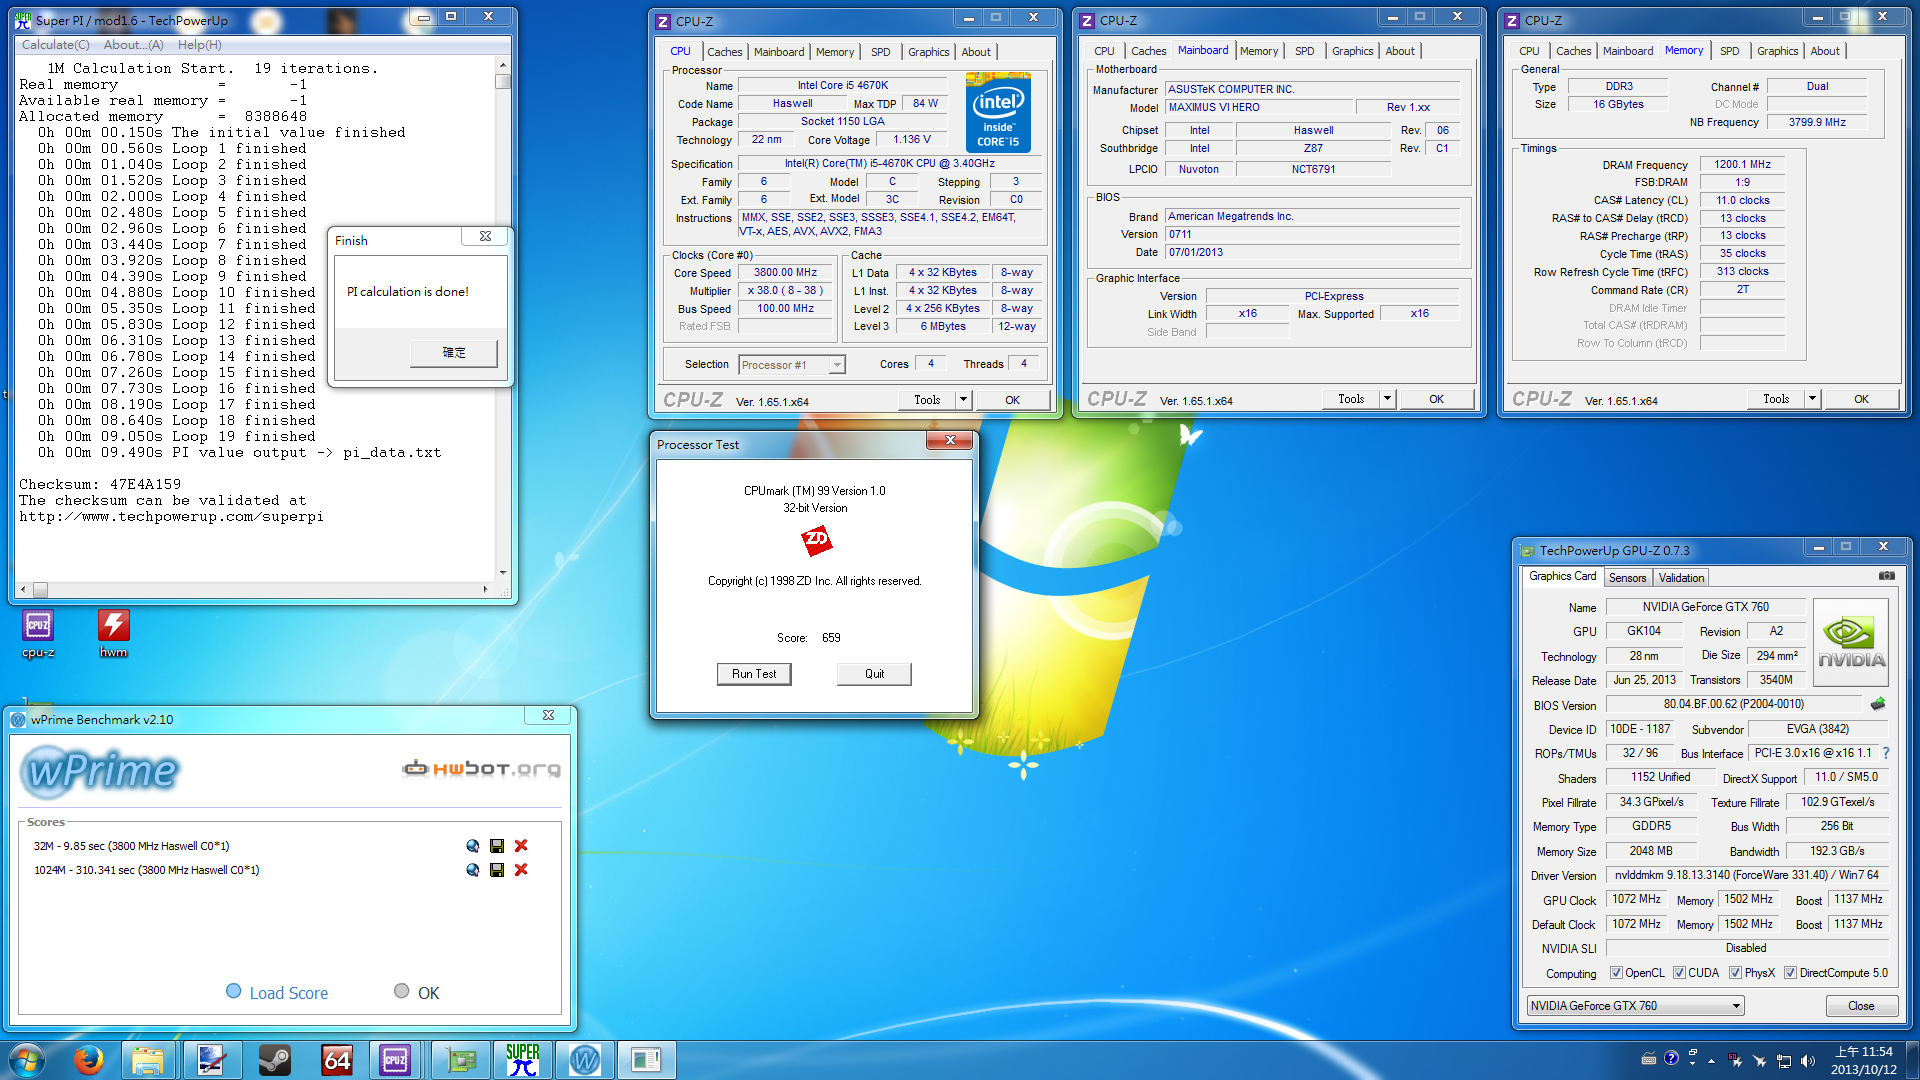Viewport: 1920px width, 1080px height.
Task: Click the HWBOT.org logo in wPrime
Action: click(481, 769)
